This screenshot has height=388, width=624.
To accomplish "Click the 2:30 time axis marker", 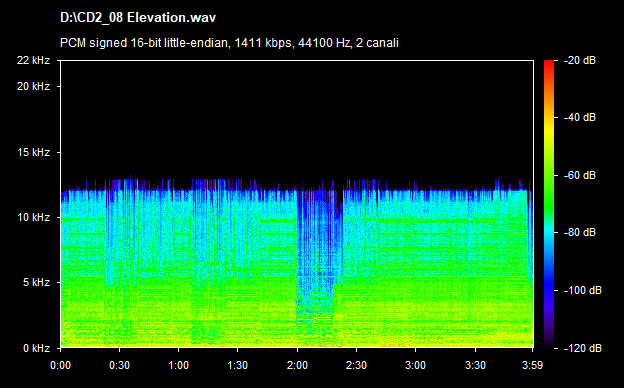I will point(356,365).
